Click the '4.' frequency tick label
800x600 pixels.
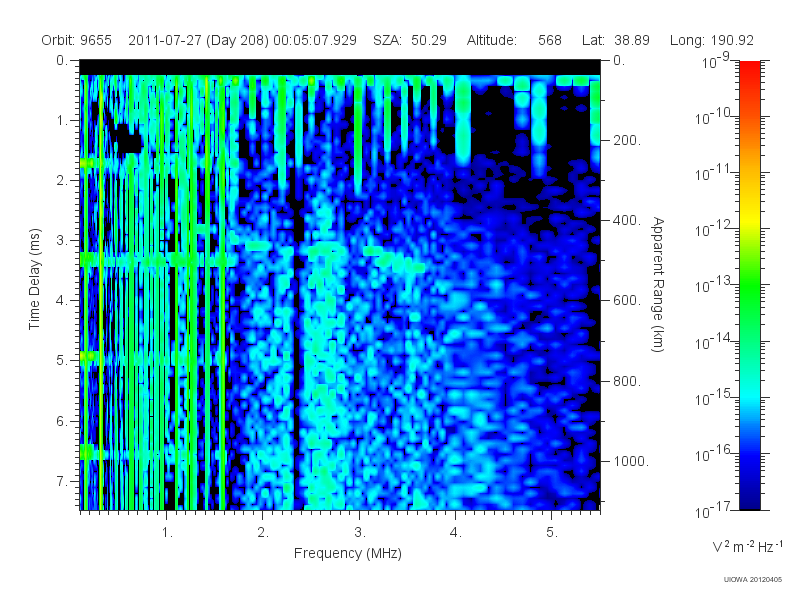click(x=456, y=533)
